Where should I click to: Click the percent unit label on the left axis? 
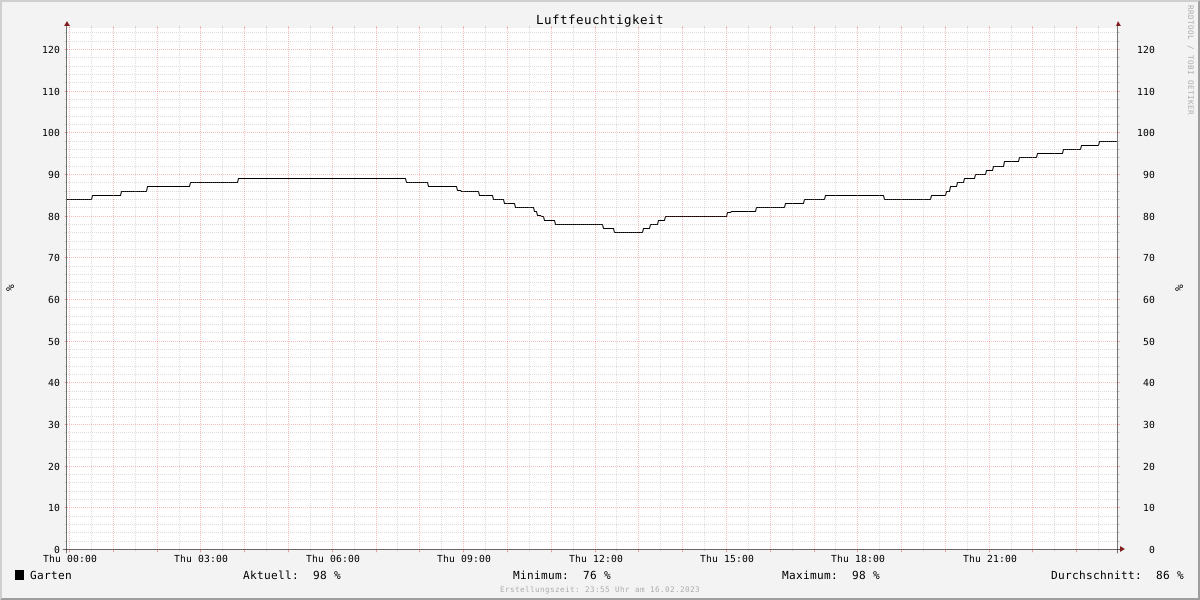pyautogui.click(x=10, y=287)
